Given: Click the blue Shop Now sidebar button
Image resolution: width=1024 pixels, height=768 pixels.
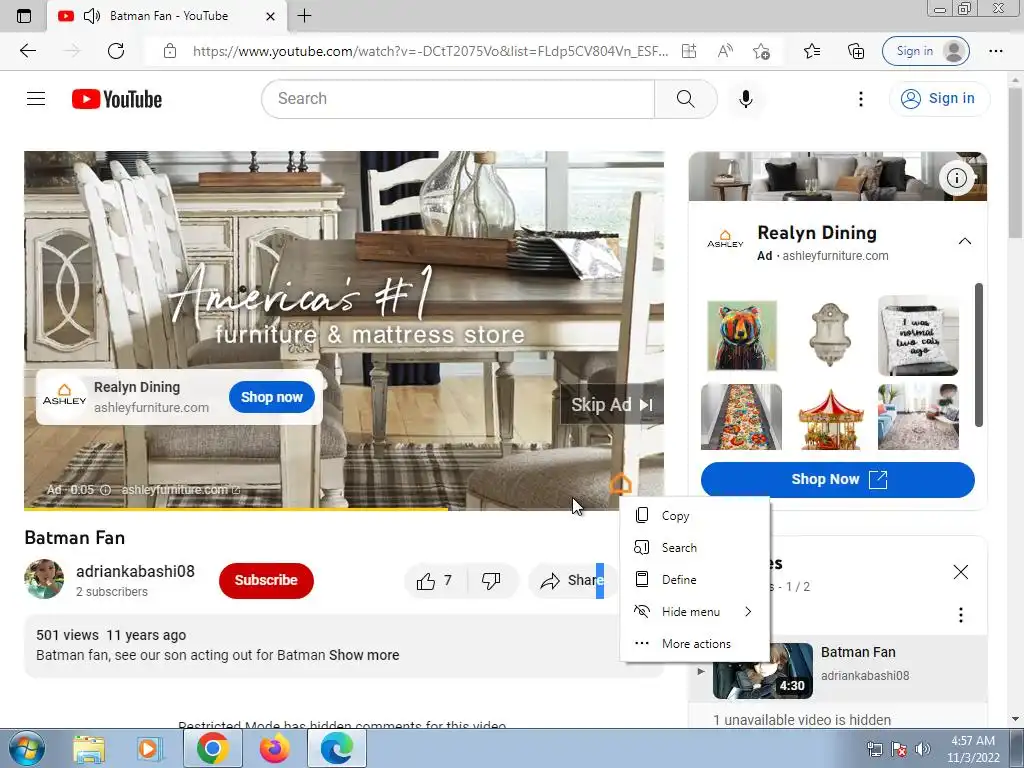Looking at the screenshot, I should pyautogui.click(x=837, y=479).
